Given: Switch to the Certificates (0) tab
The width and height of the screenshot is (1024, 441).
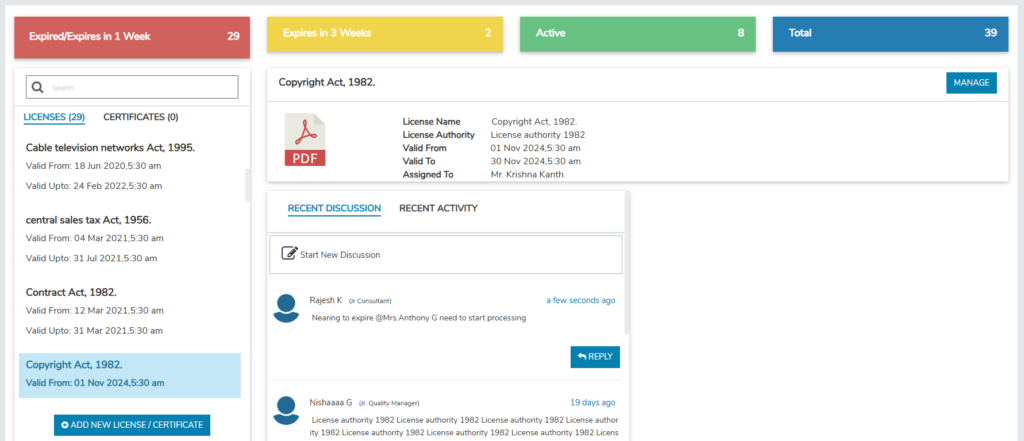Looking at the screenshot, I should click(x=141, y=117).
